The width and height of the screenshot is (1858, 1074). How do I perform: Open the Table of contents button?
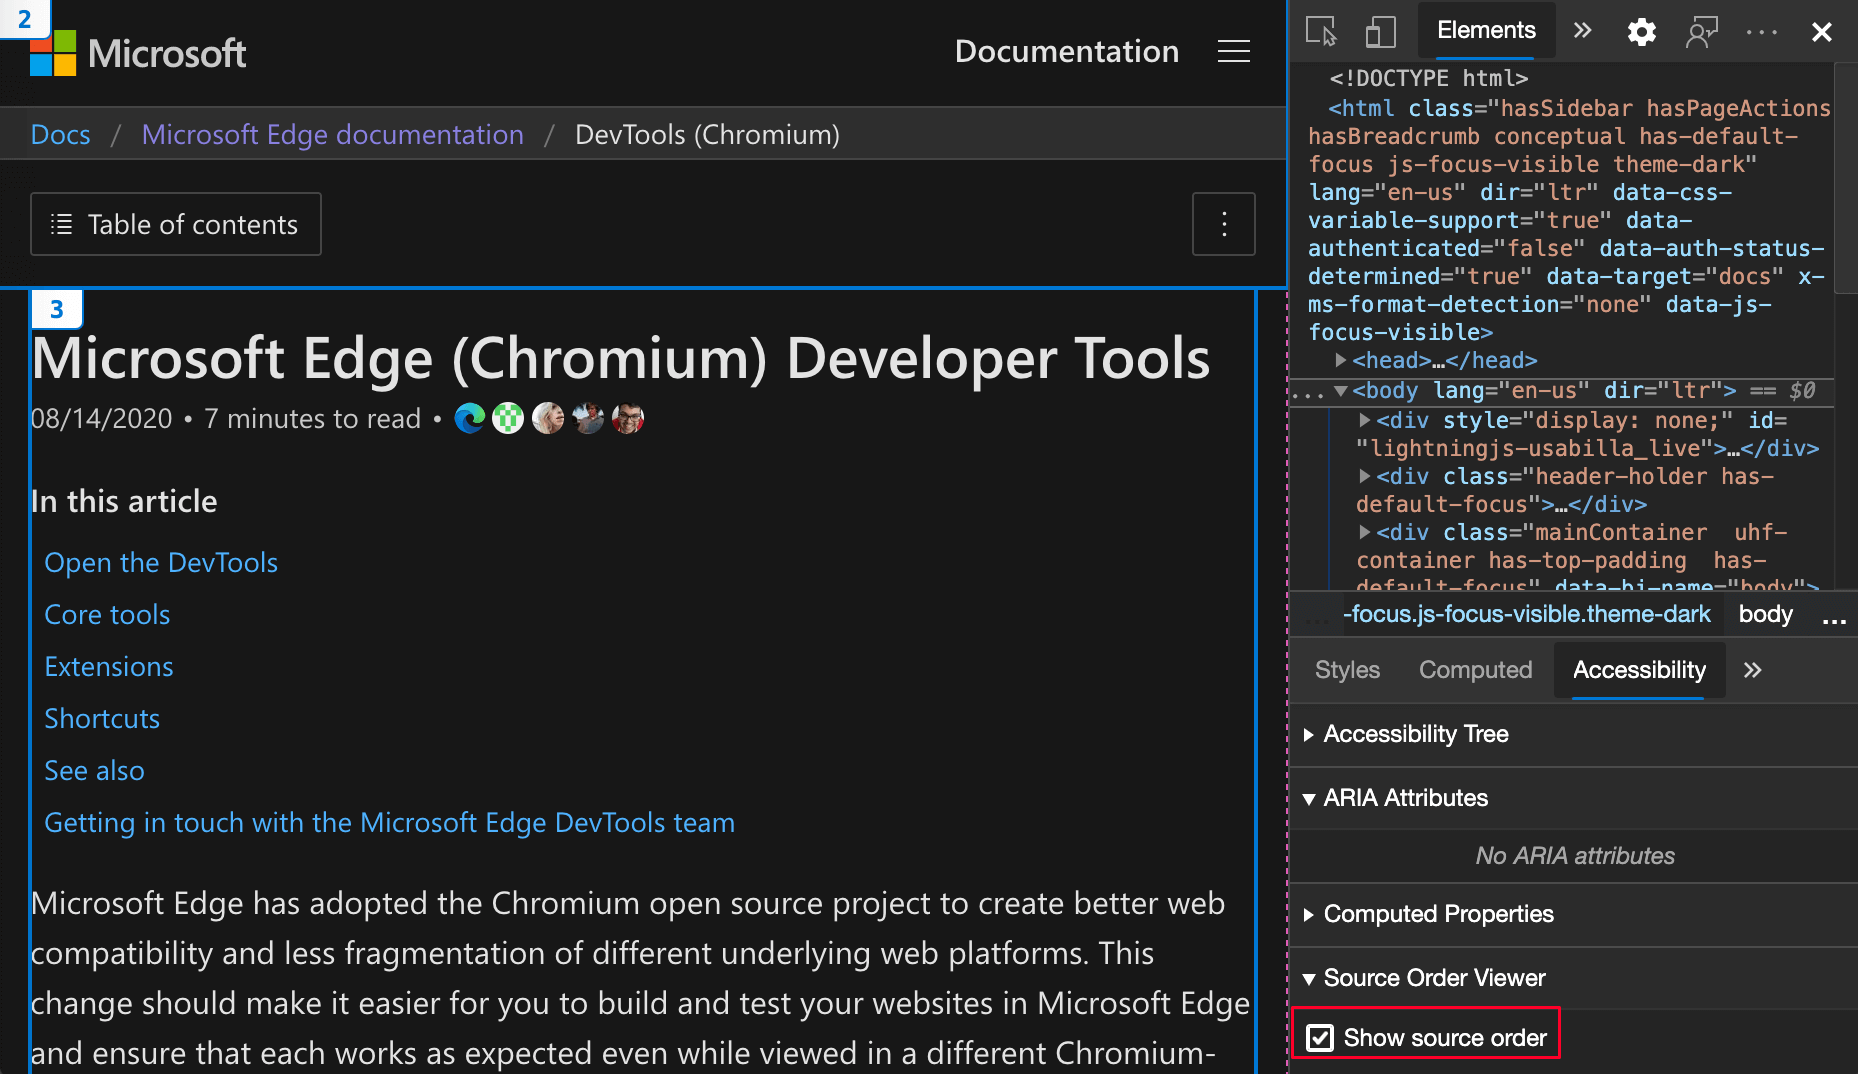(176, 224)
